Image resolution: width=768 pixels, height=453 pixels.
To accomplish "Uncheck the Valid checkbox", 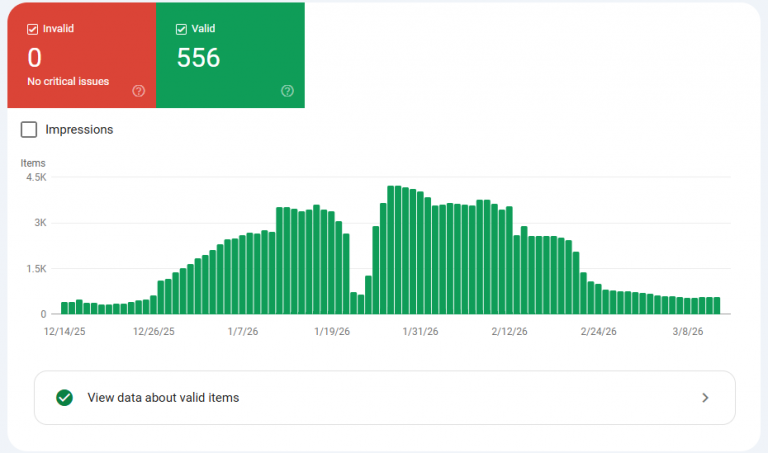I will 181,29.
